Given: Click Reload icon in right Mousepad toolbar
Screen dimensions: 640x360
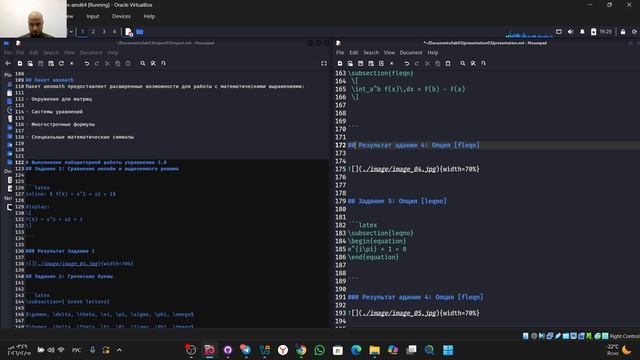Looking at the screenshot, I should point(381,63).
